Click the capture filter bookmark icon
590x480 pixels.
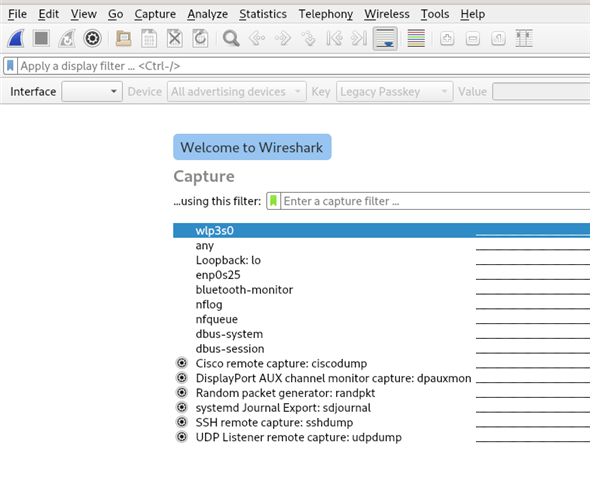pyautogui.click(x=274, y=201)
